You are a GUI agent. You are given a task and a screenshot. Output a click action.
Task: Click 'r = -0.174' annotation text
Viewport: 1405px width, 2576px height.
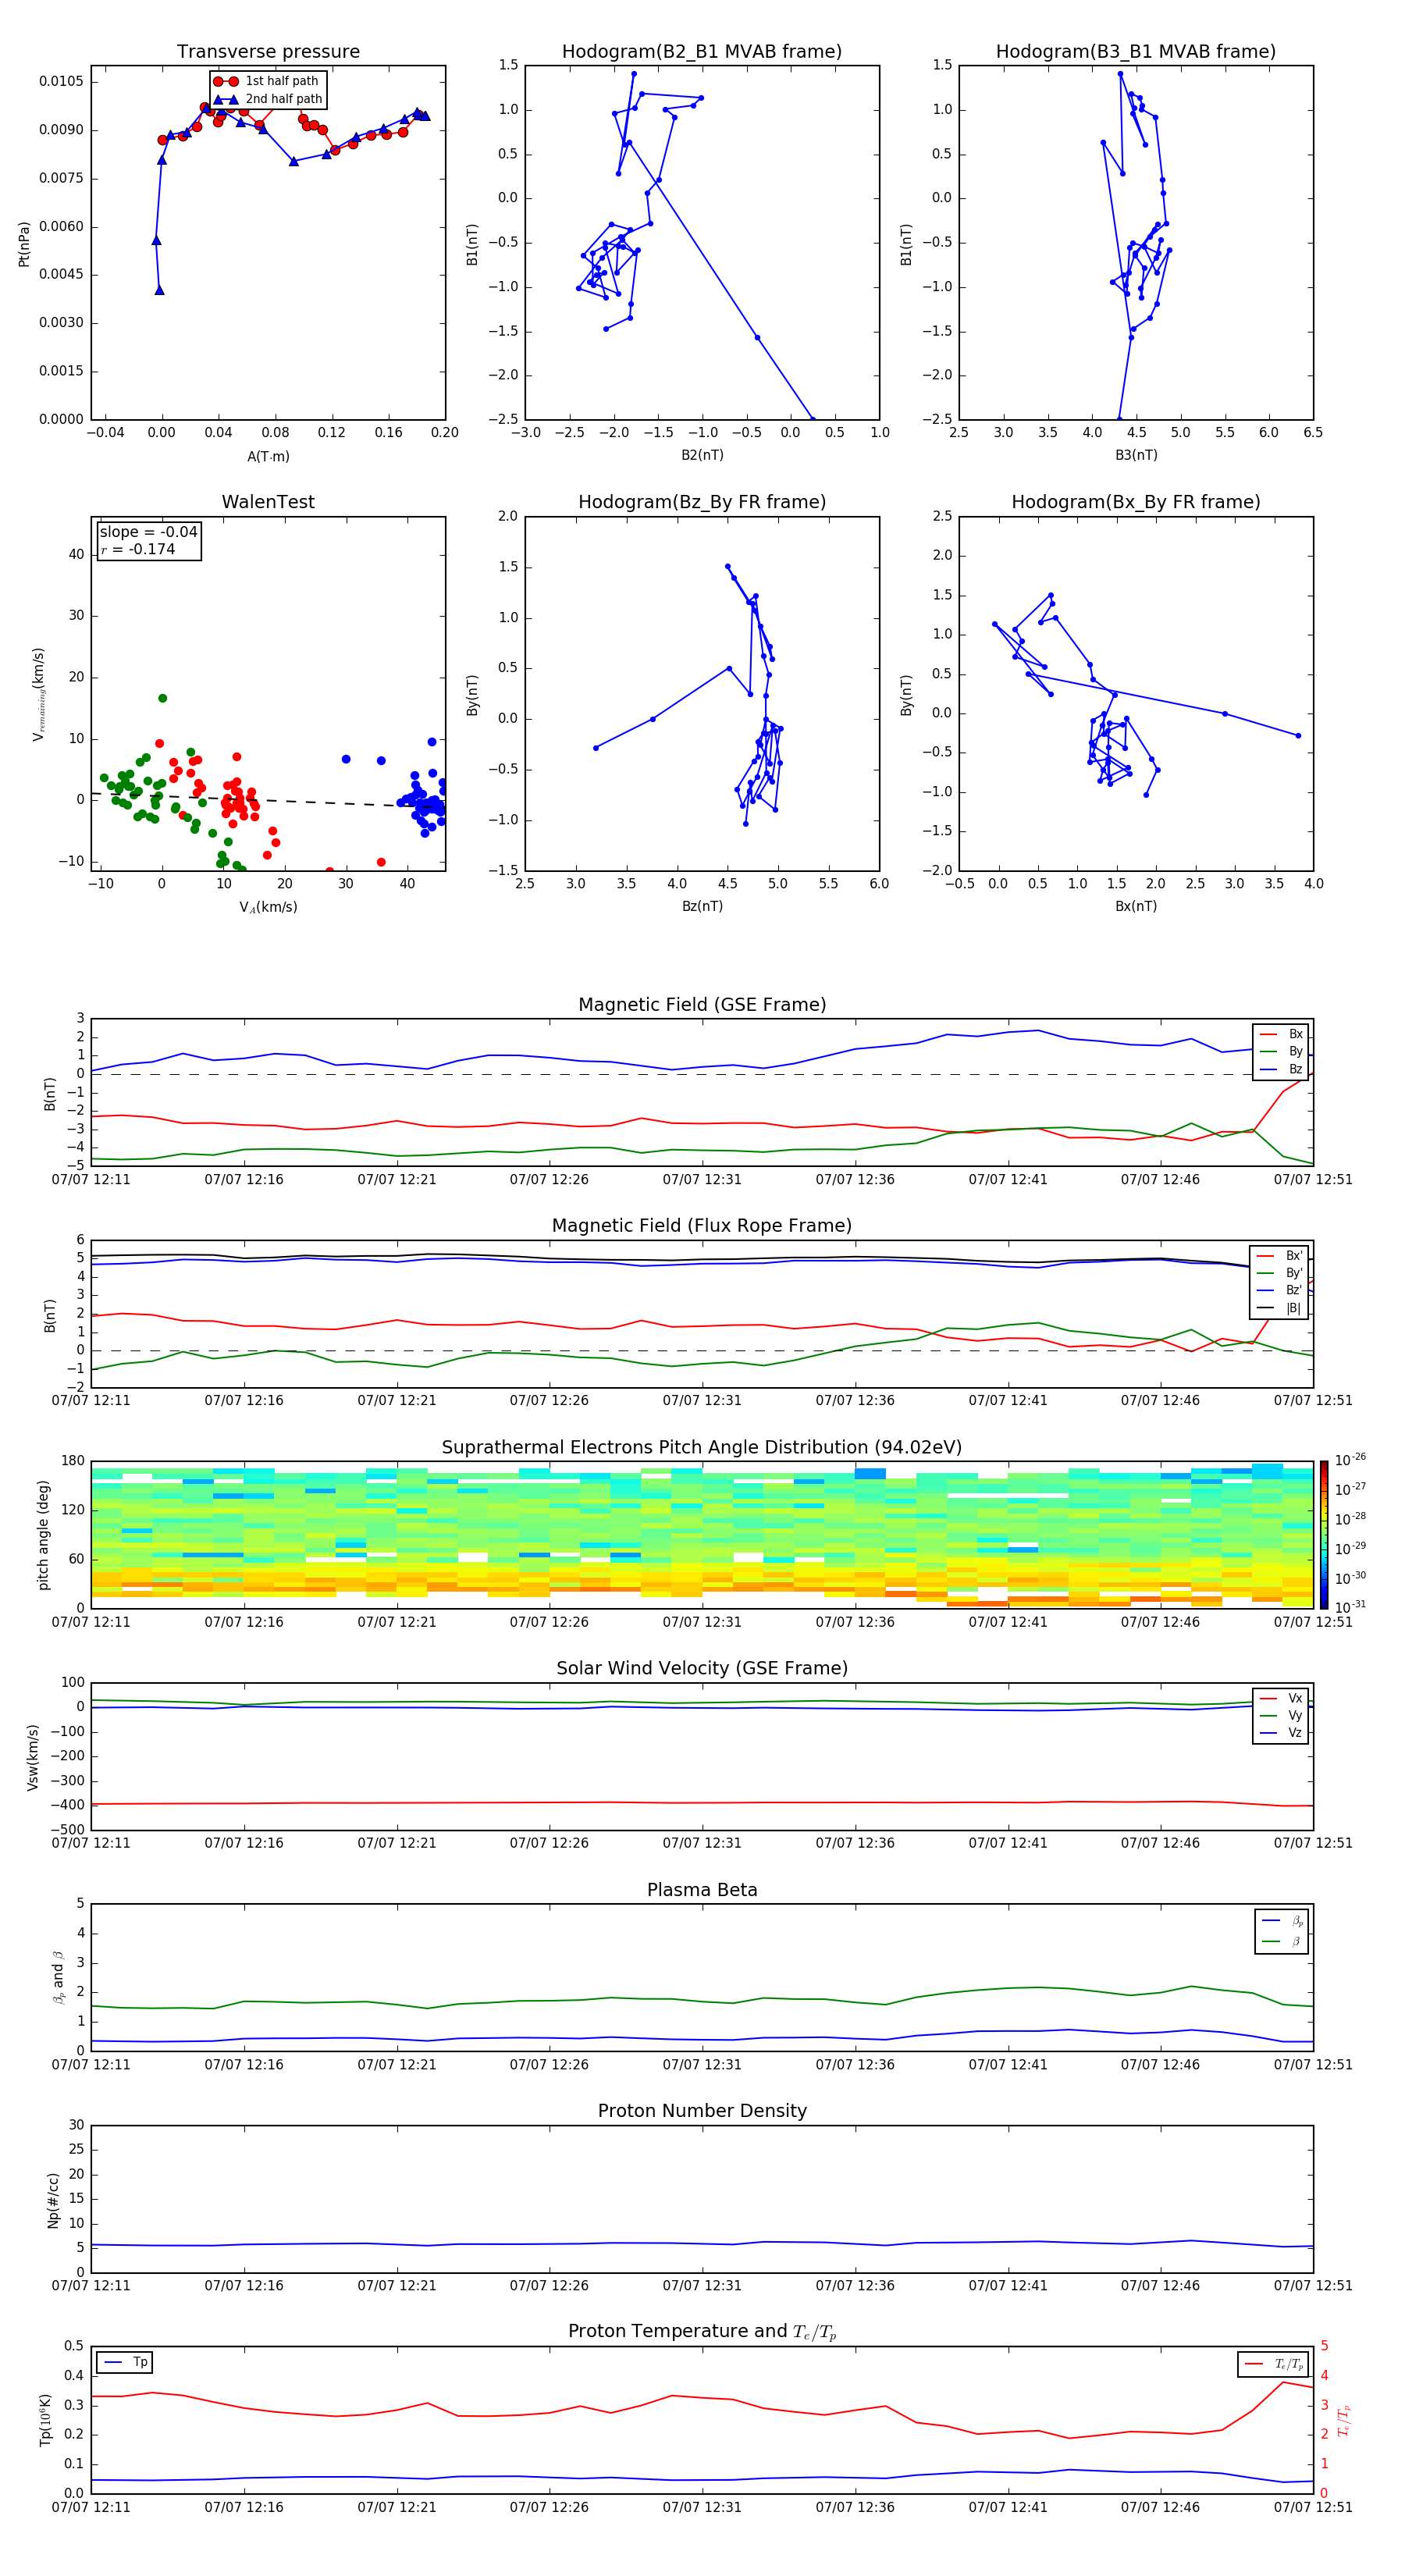(138, 549)
